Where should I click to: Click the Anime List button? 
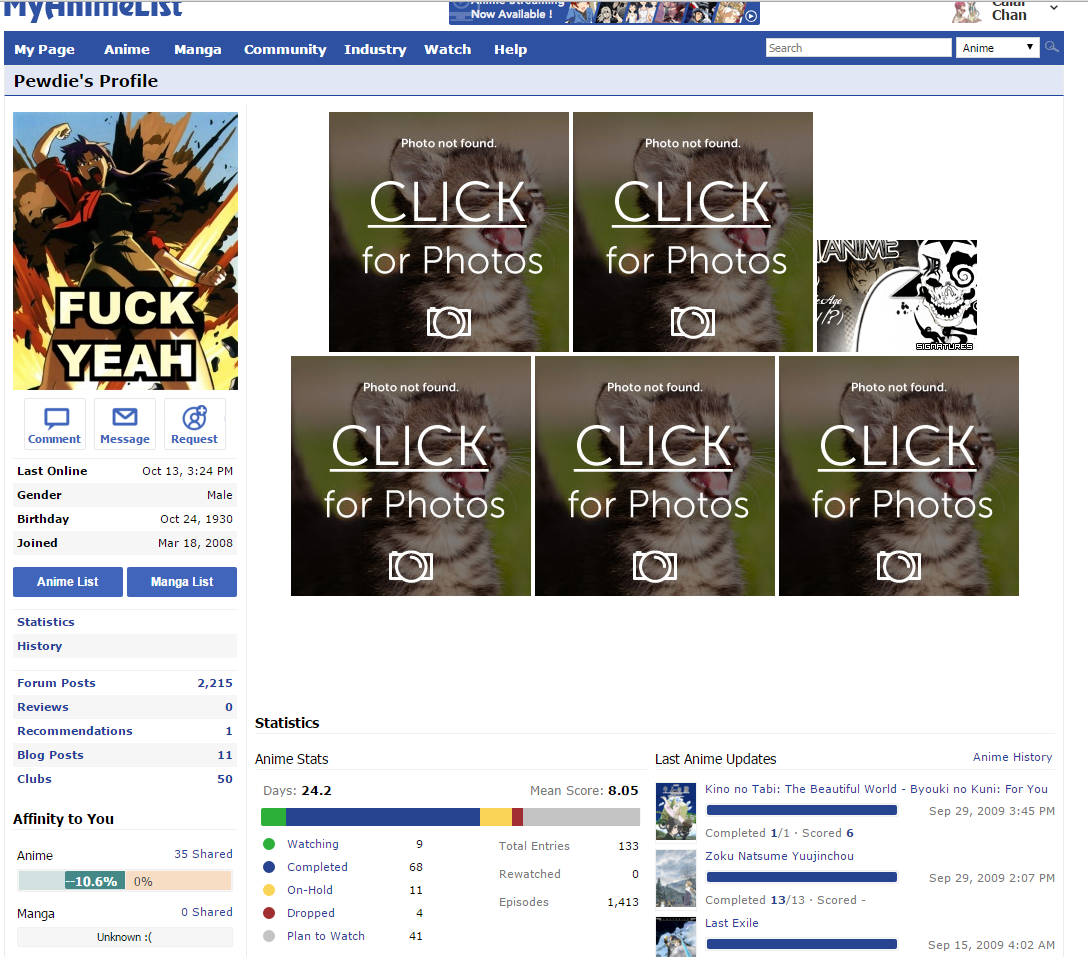[68, 582]
